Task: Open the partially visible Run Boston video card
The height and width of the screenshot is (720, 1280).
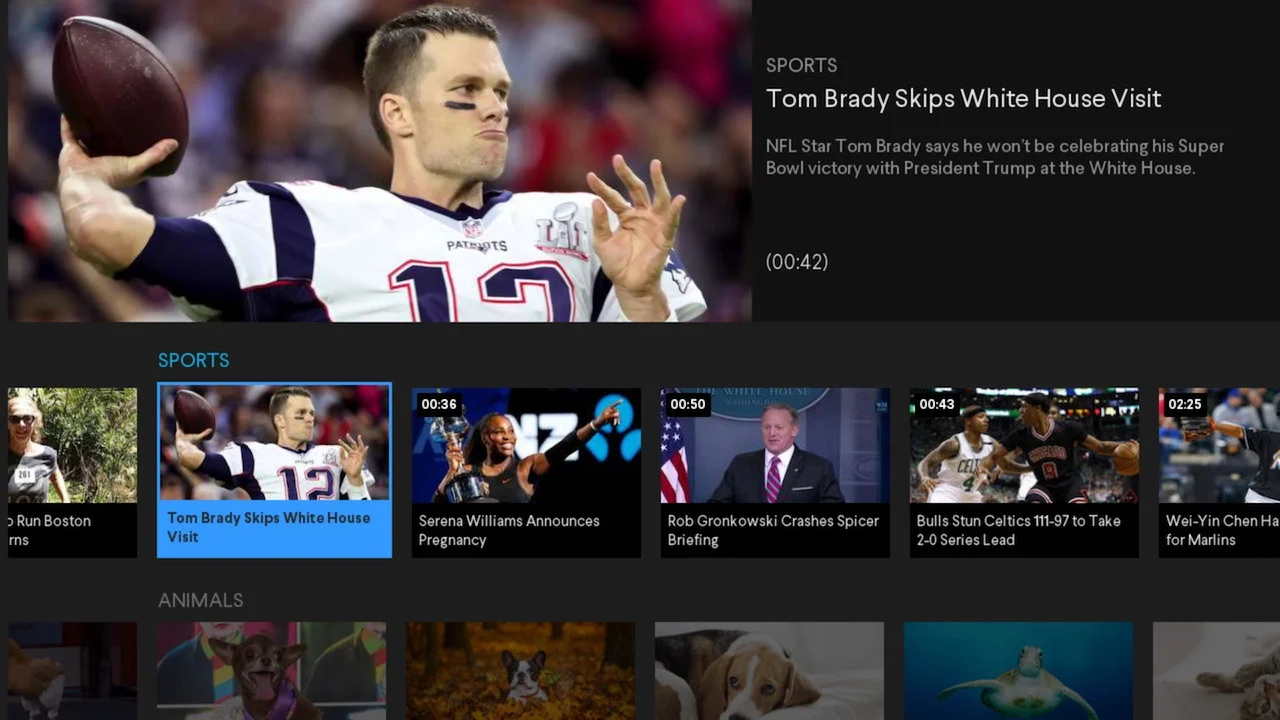Action: pyautogui.click(x=72, y=472)
